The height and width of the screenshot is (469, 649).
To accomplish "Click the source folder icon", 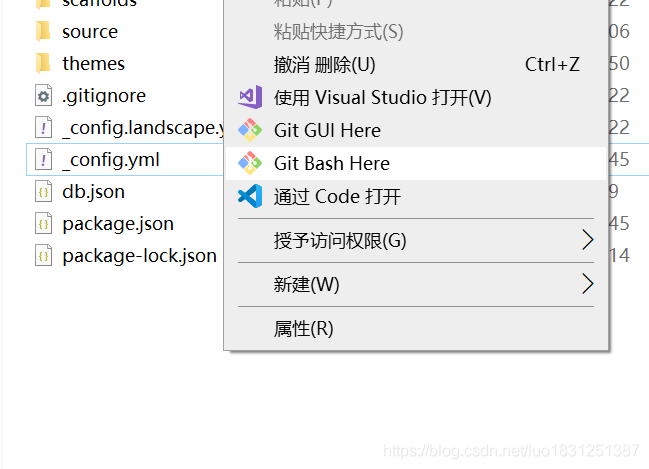I will (x=43, y=31).
